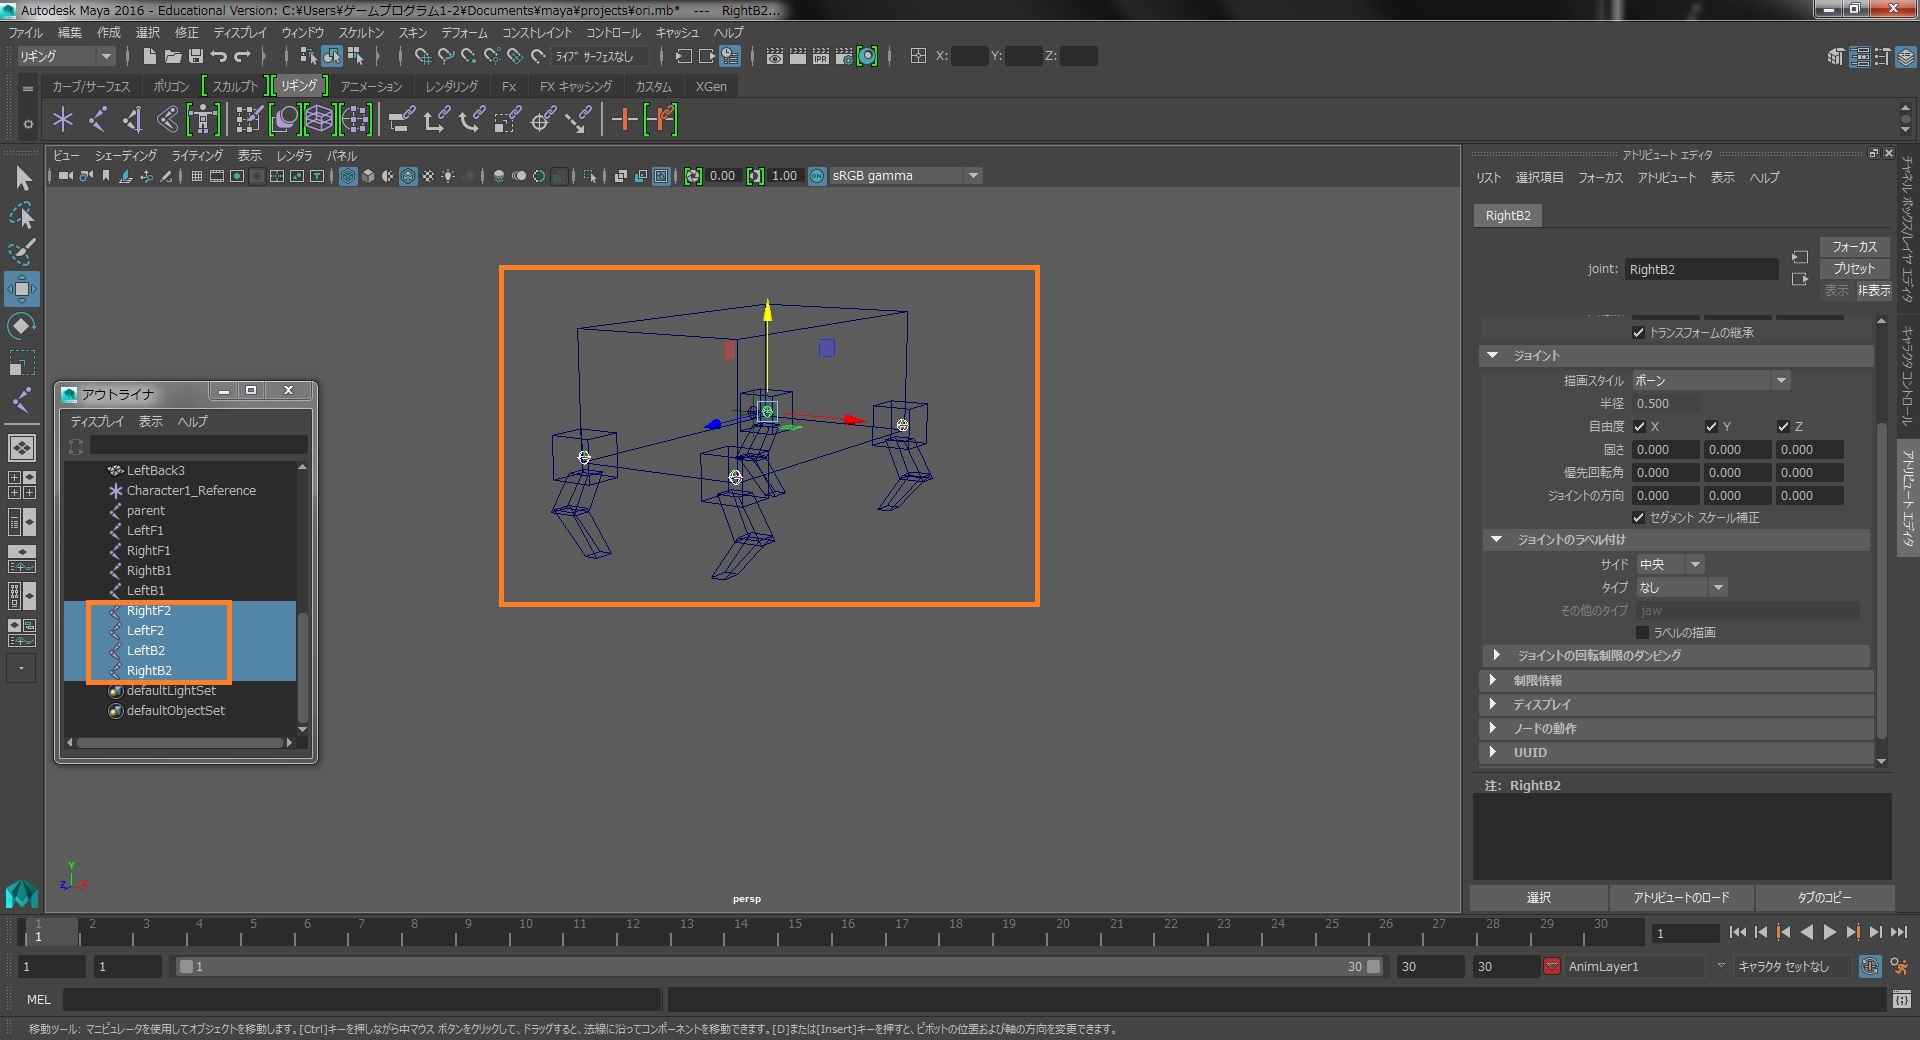The image size is (1920, 1040).
Task: Choose the Paint Selection tool
Action: (x=22, y=252)
